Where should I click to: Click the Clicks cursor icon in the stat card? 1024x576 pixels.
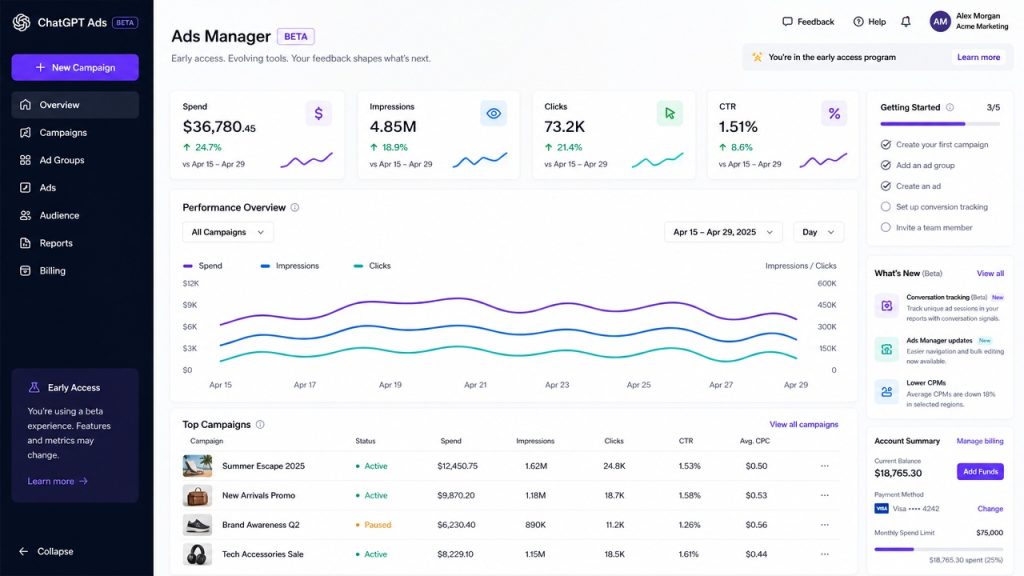coord(669,114)
